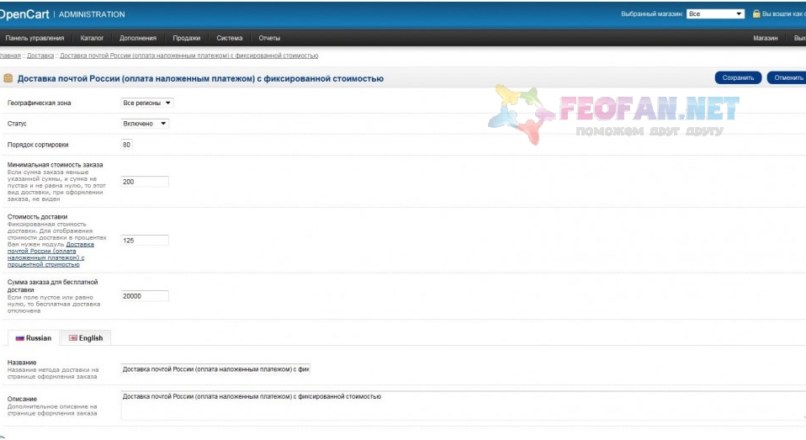Click the Отменить button
Screen dimensions: 806x440
coord(788,78)
